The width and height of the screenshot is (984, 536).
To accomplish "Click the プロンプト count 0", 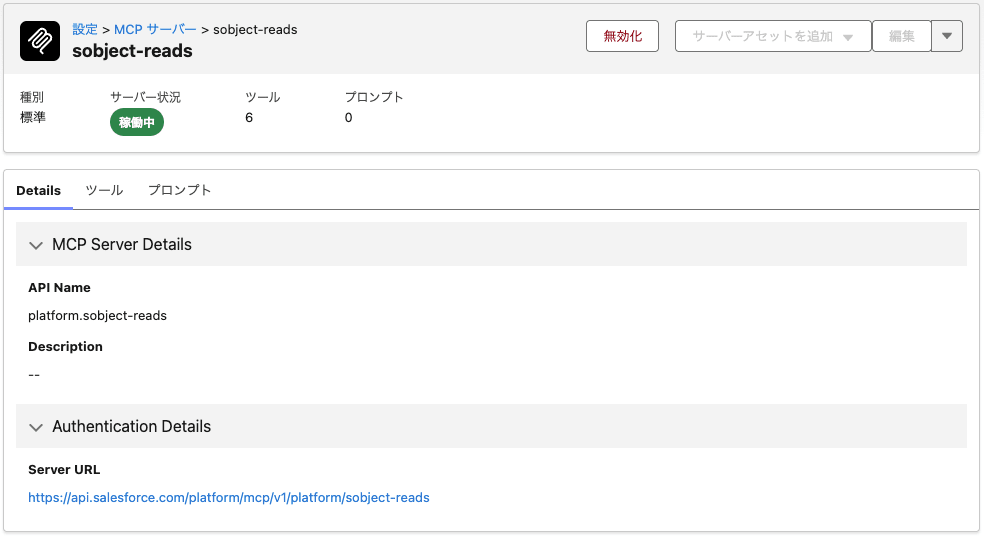I will point(349,117).
